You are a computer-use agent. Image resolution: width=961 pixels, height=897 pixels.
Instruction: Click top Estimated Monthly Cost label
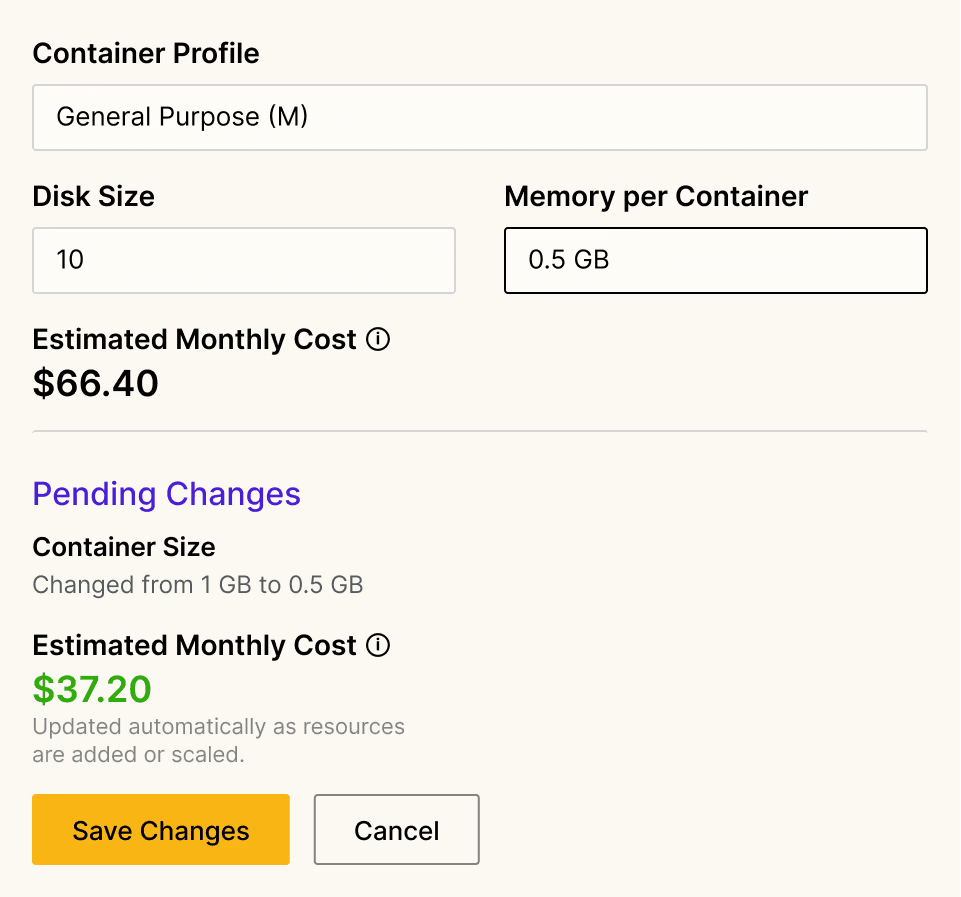[x=194, y=340]
